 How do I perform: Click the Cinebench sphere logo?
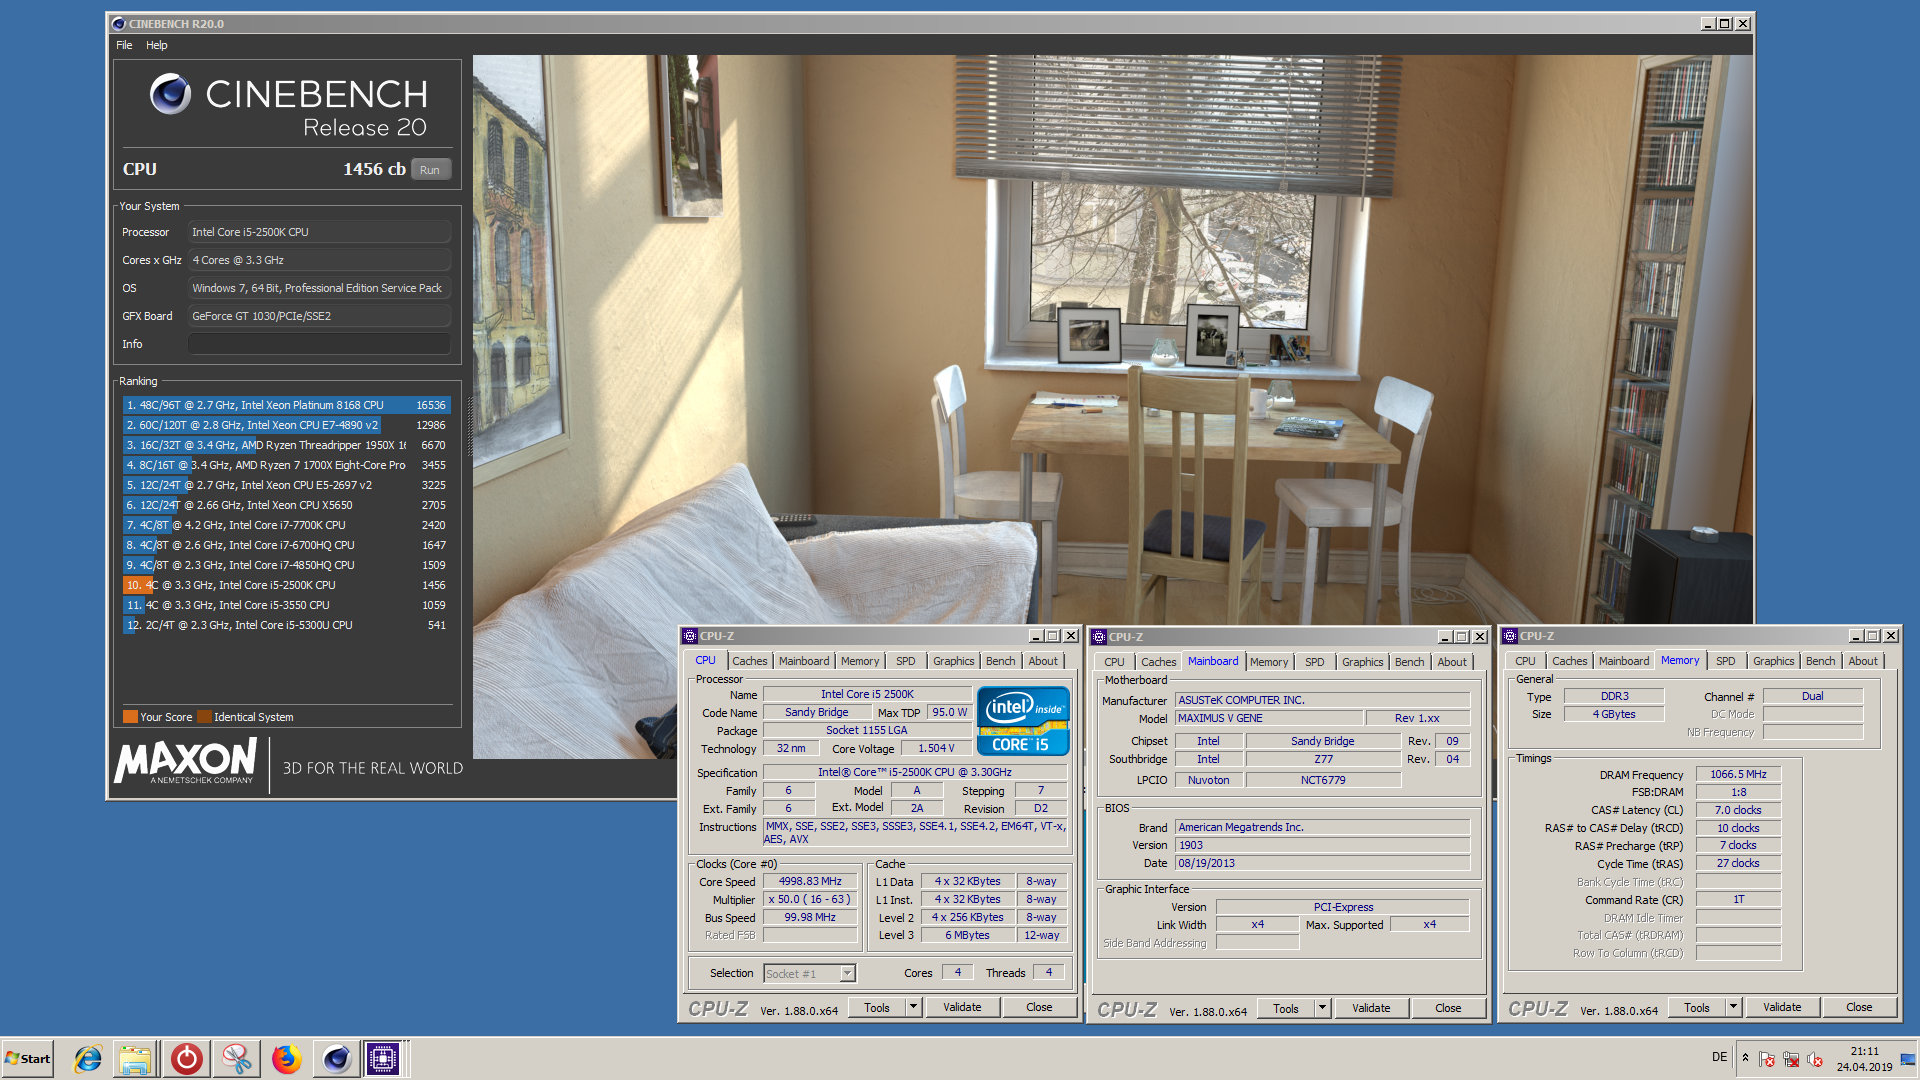pos(170,94)
